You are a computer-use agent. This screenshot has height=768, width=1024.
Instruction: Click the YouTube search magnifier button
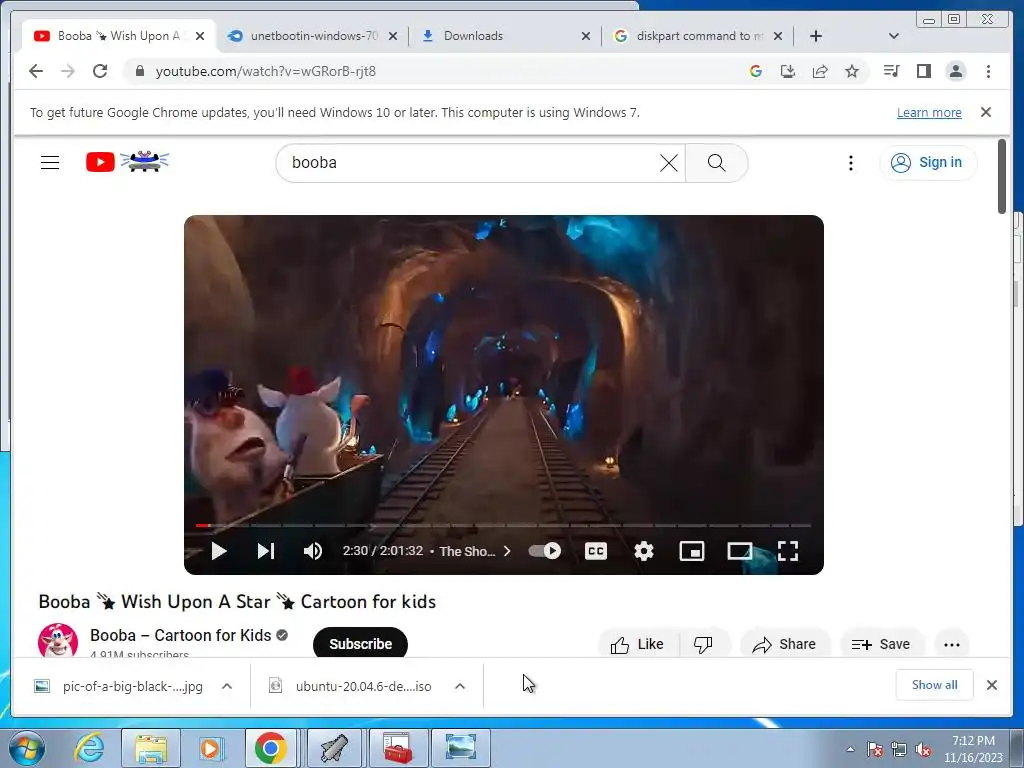point(716,163)
